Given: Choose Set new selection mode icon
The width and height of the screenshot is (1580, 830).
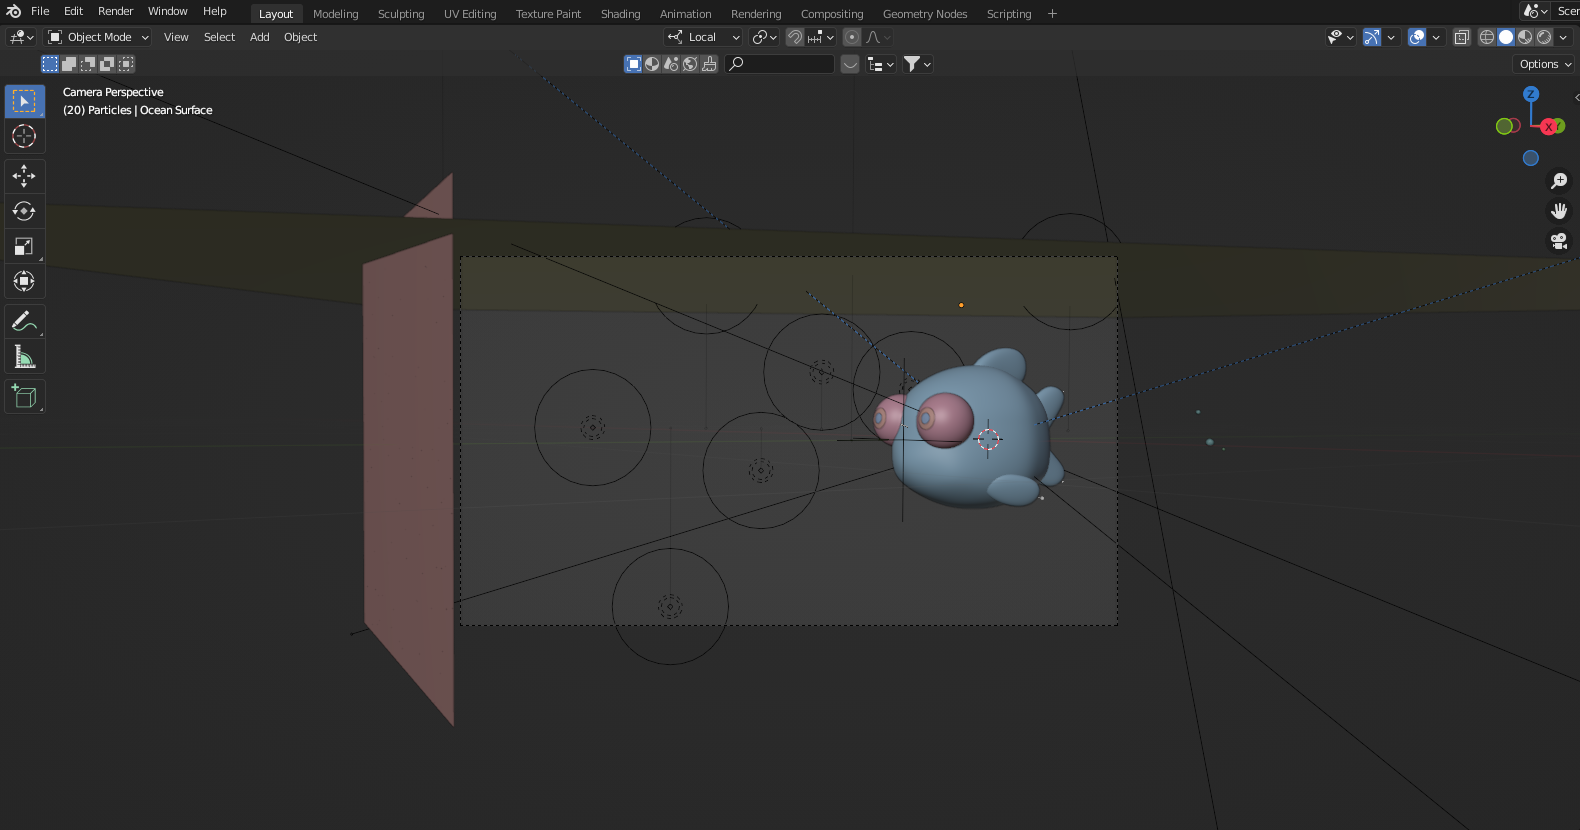Looking at the screenshot, I should tap(50, 64).
